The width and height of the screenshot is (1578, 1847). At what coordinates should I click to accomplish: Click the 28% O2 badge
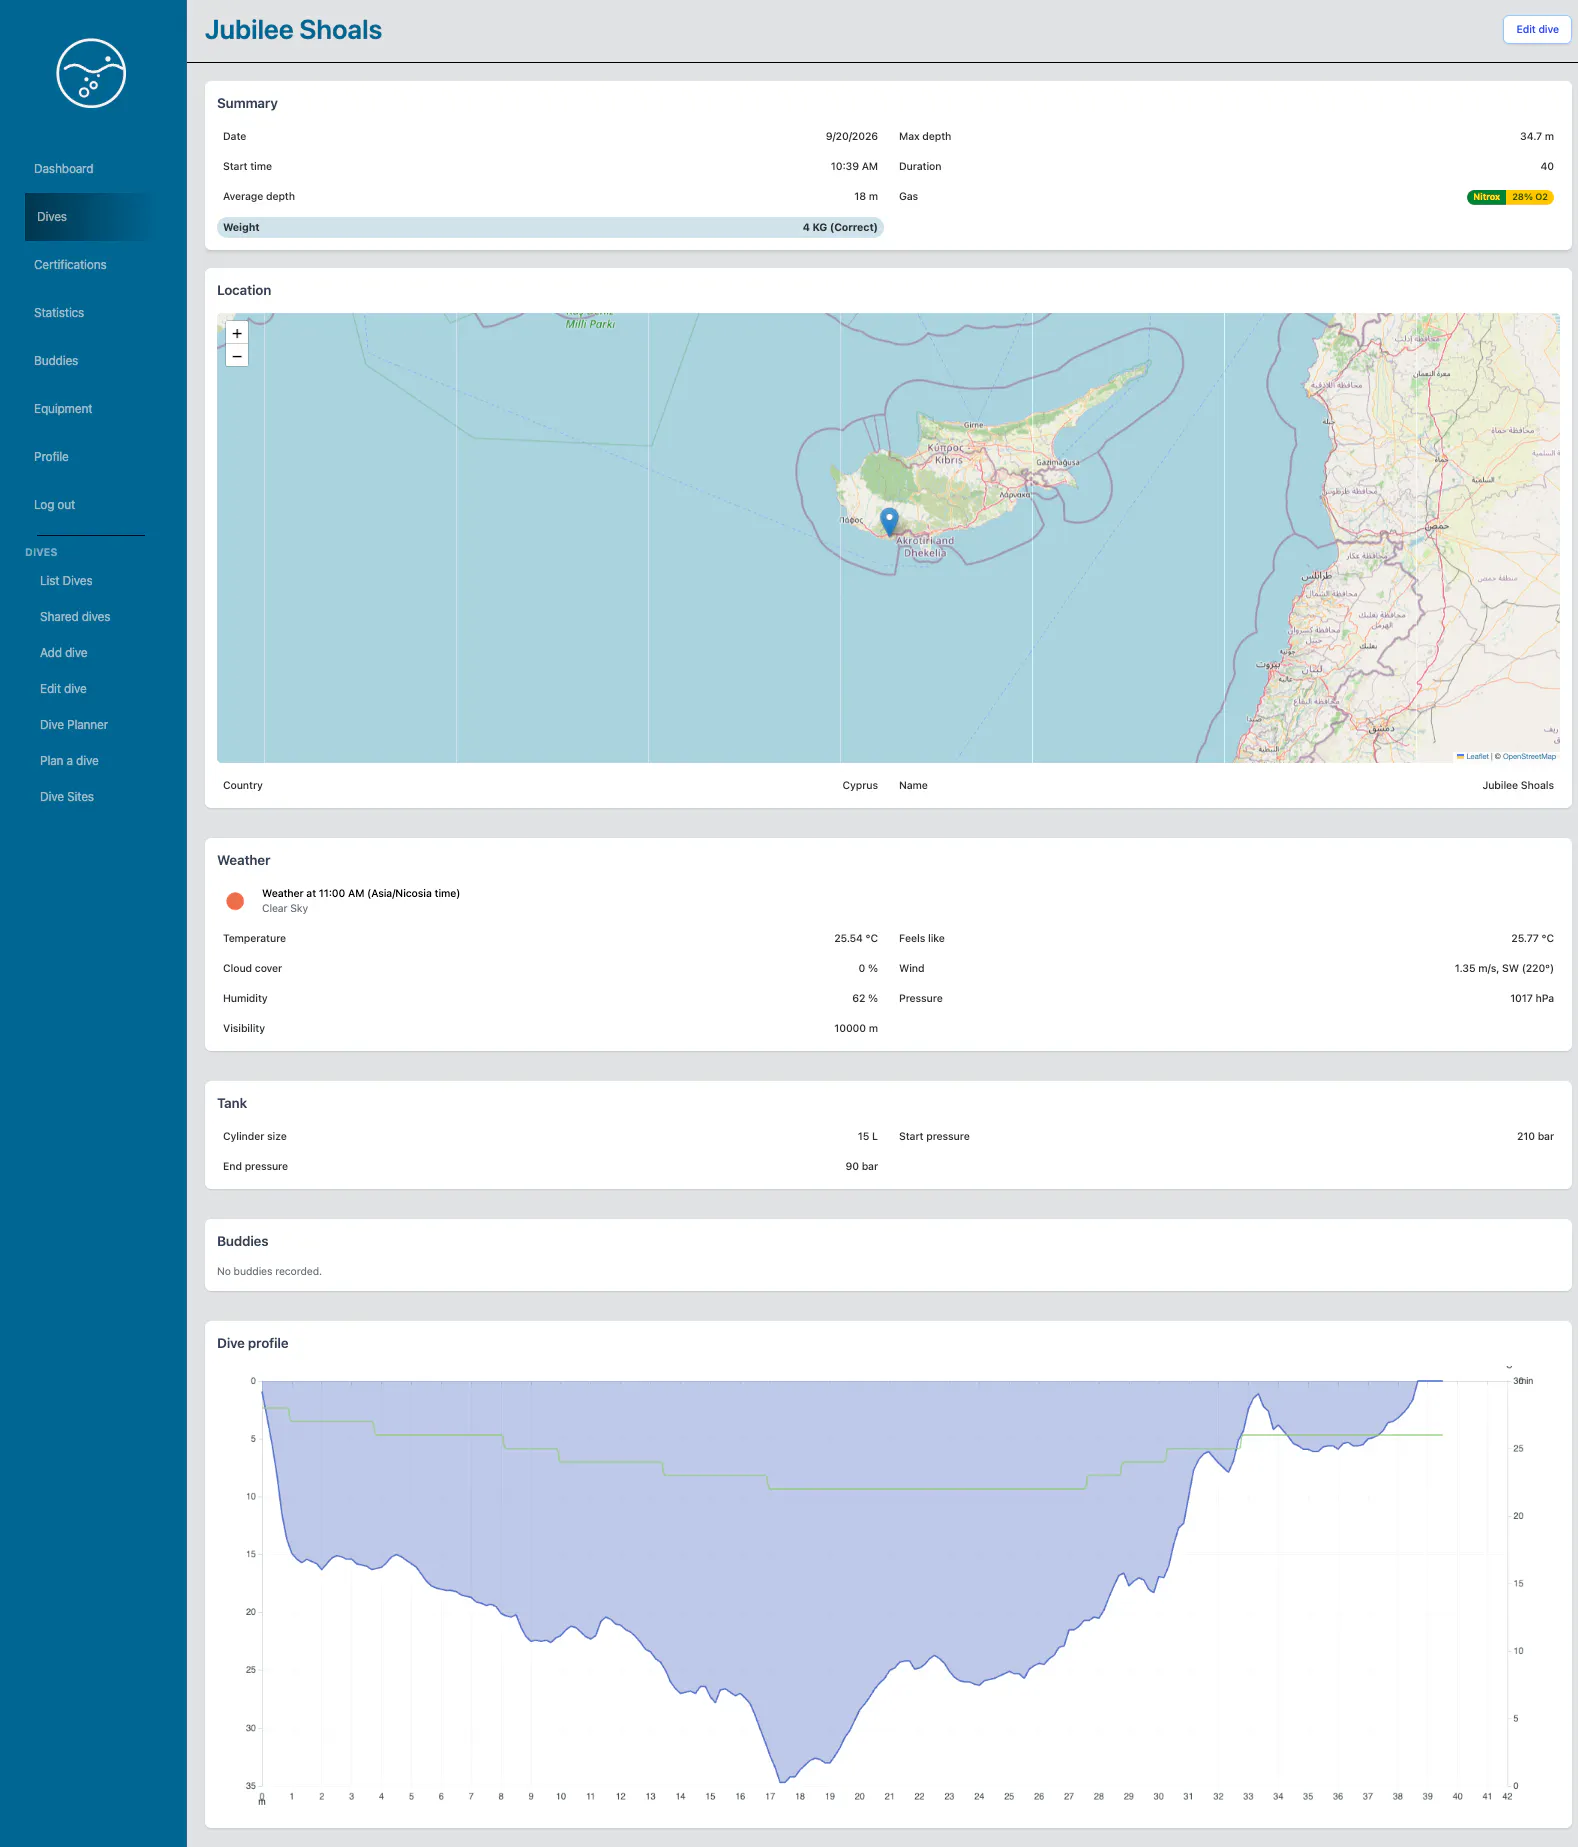pos(1530,197)
